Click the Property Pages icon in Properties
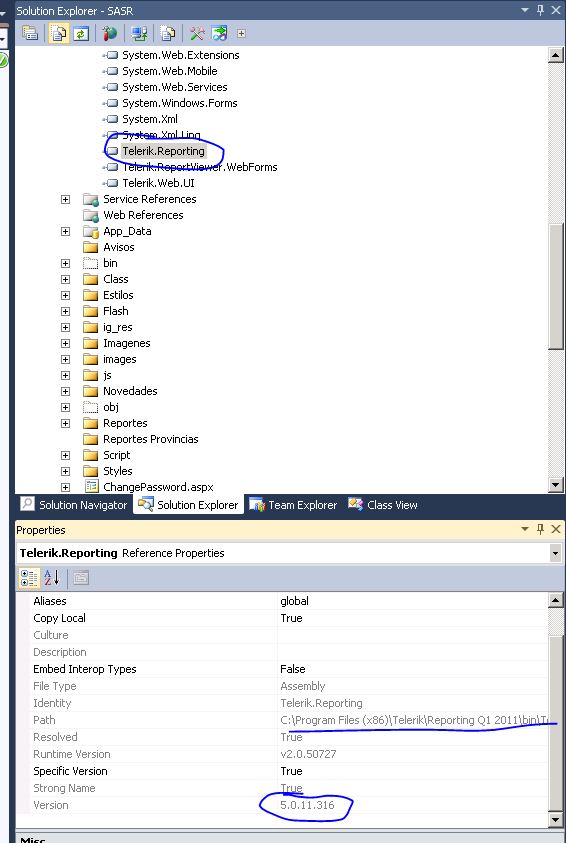 tap(81, 578)
